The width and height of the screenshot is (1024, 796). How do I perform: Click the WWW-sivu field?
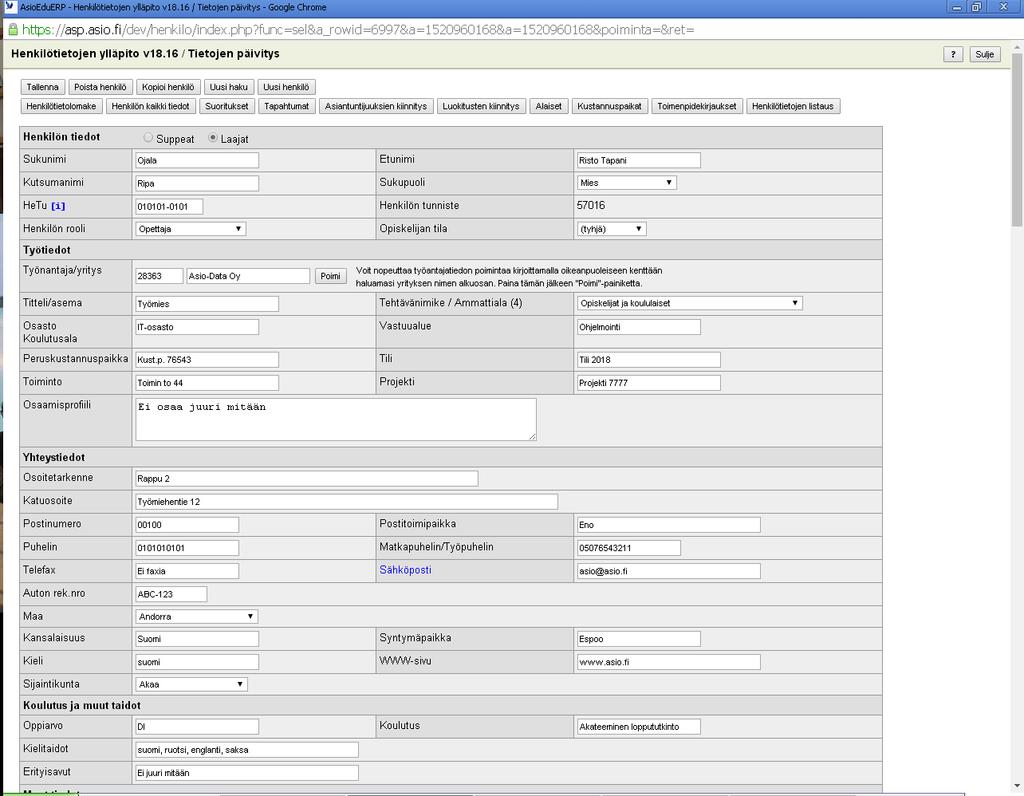tap(668, 661)
